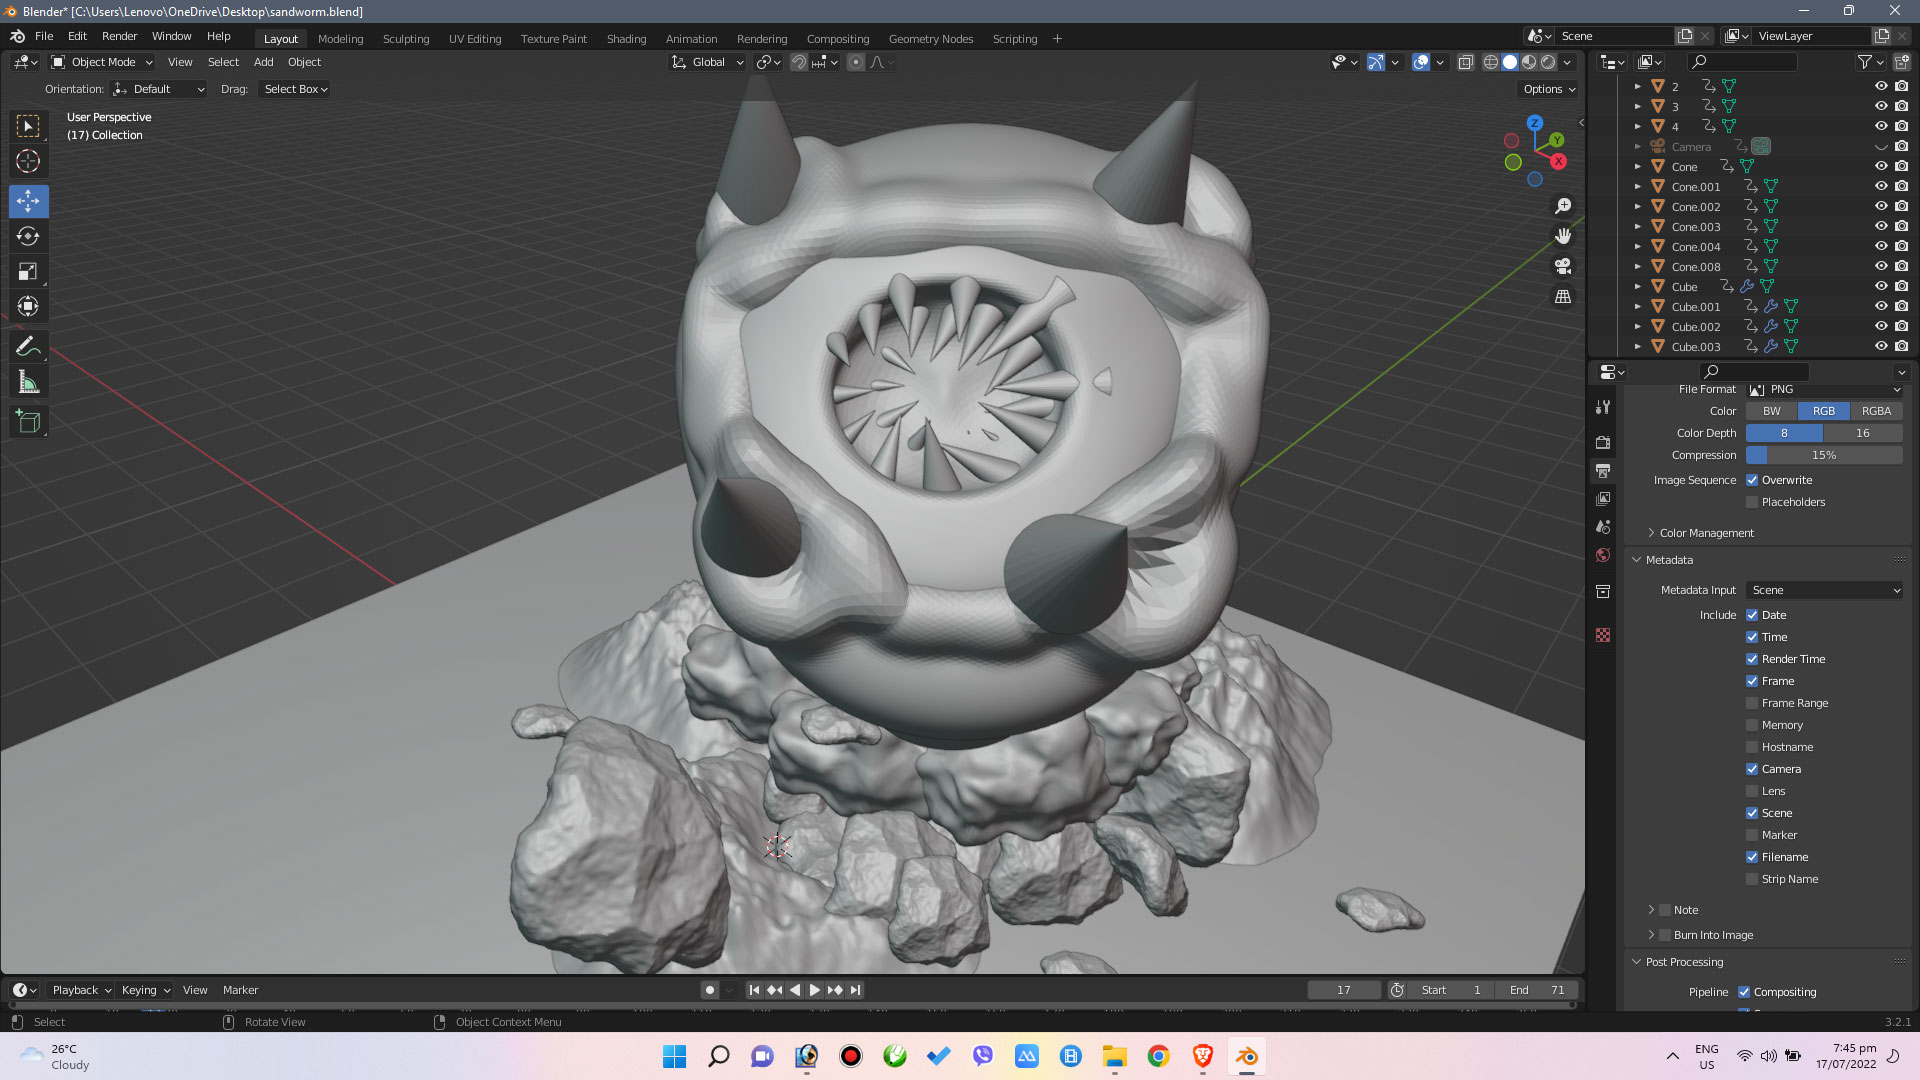Open the Render menu

tap(119, 36)
